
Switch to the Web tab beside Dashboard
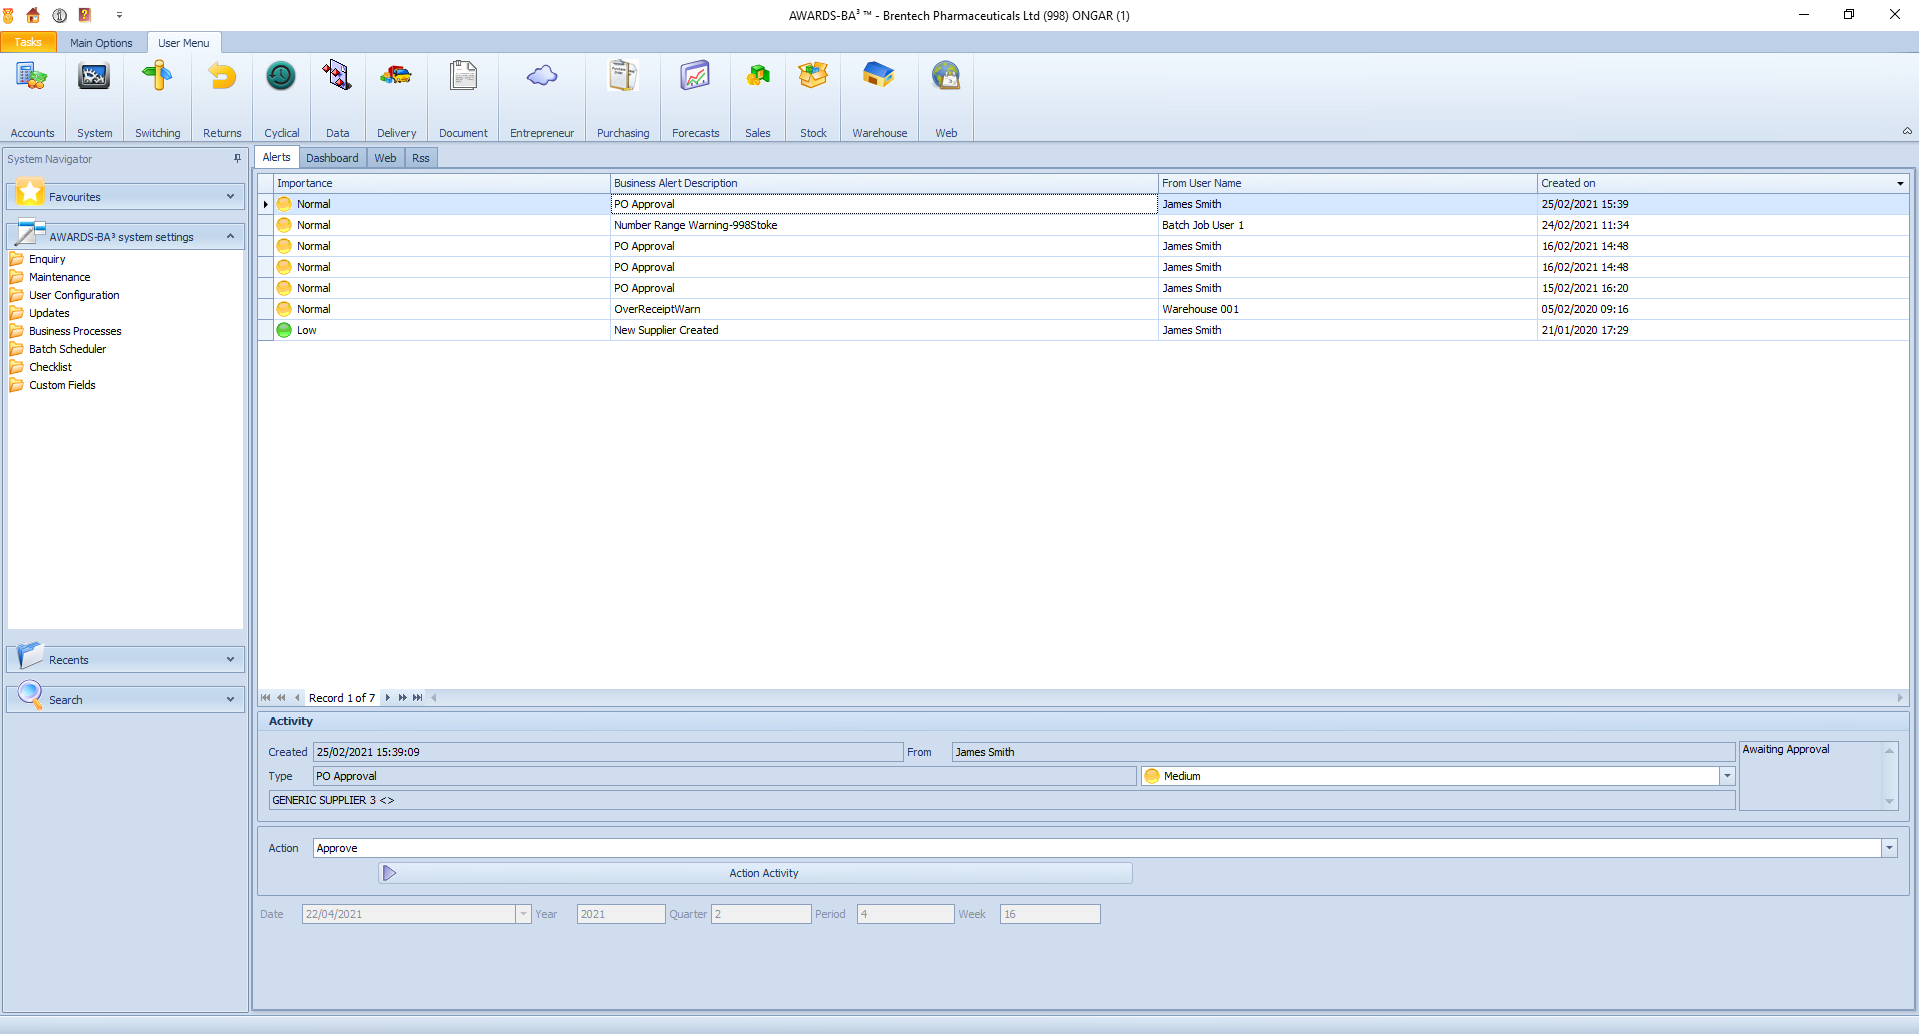[x=385, y=158]
